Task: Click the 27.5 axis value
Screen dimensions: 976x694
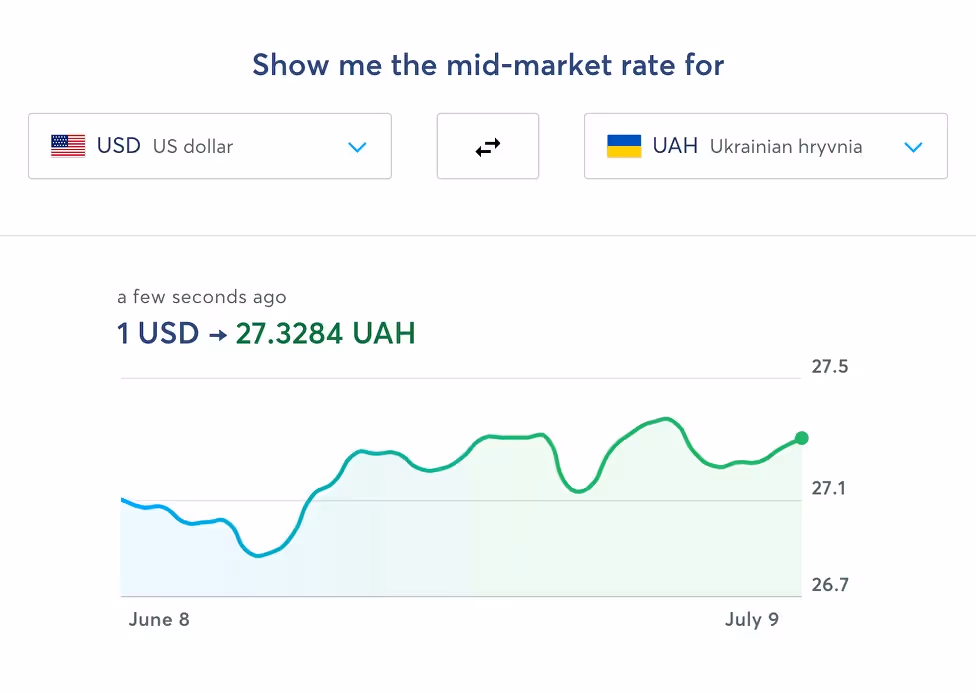Action: [x=831, y=366]
